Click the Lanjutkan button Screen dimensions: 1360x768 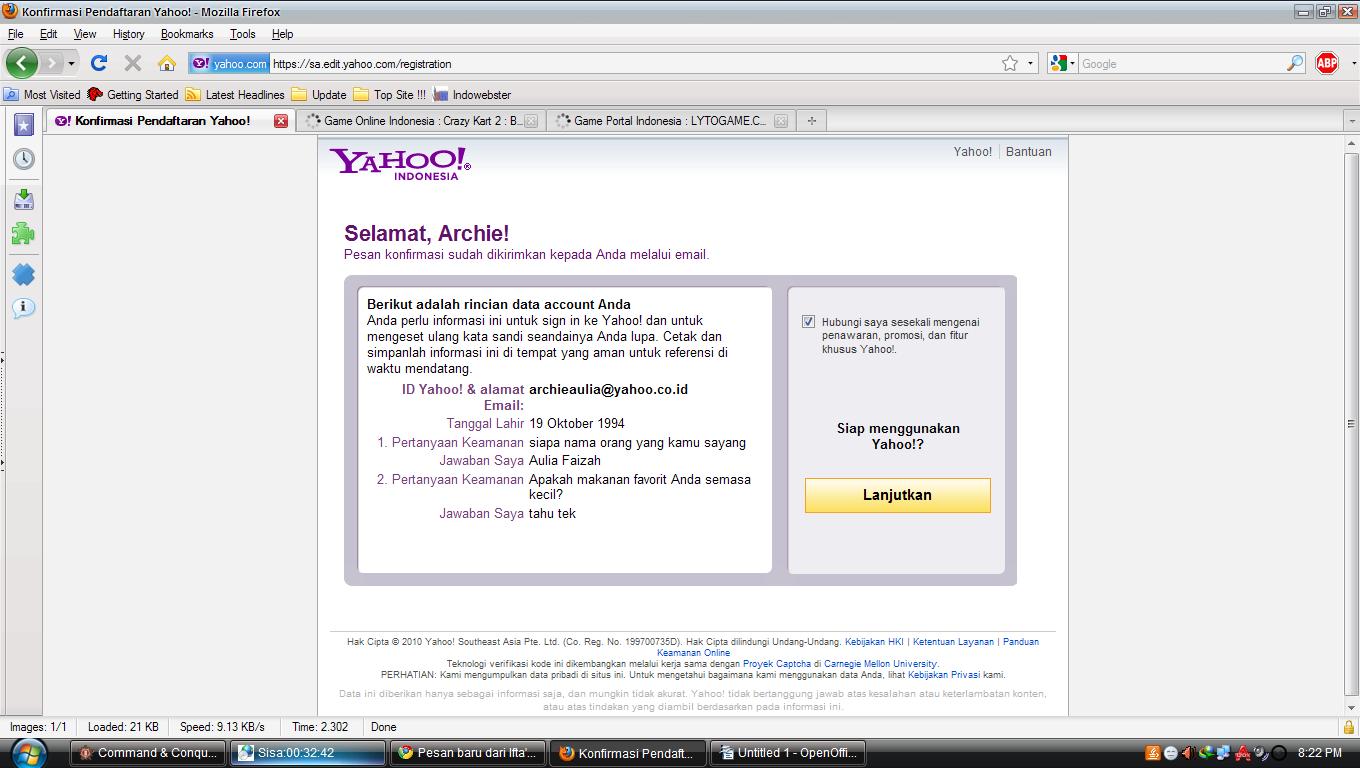click(897, 495)
